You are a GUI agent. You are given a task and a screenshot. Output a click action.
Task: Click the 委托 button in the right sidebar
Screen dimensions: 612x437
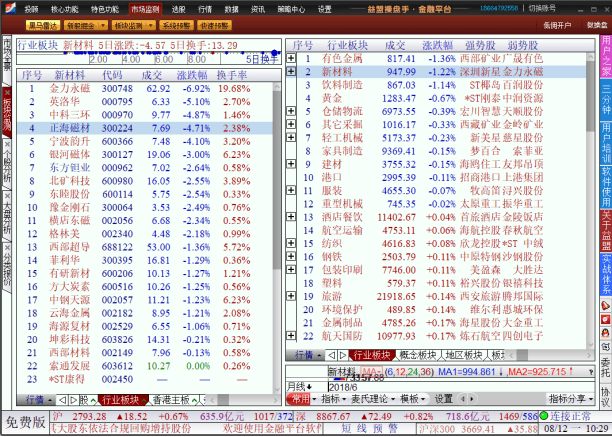[606, 368]
